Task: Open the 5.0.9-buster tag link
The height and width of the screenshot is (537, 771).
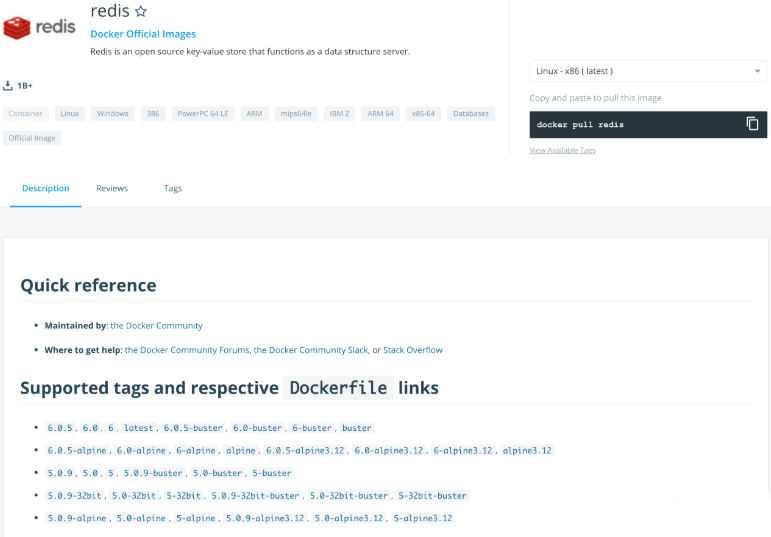Action: click(153, 473)
